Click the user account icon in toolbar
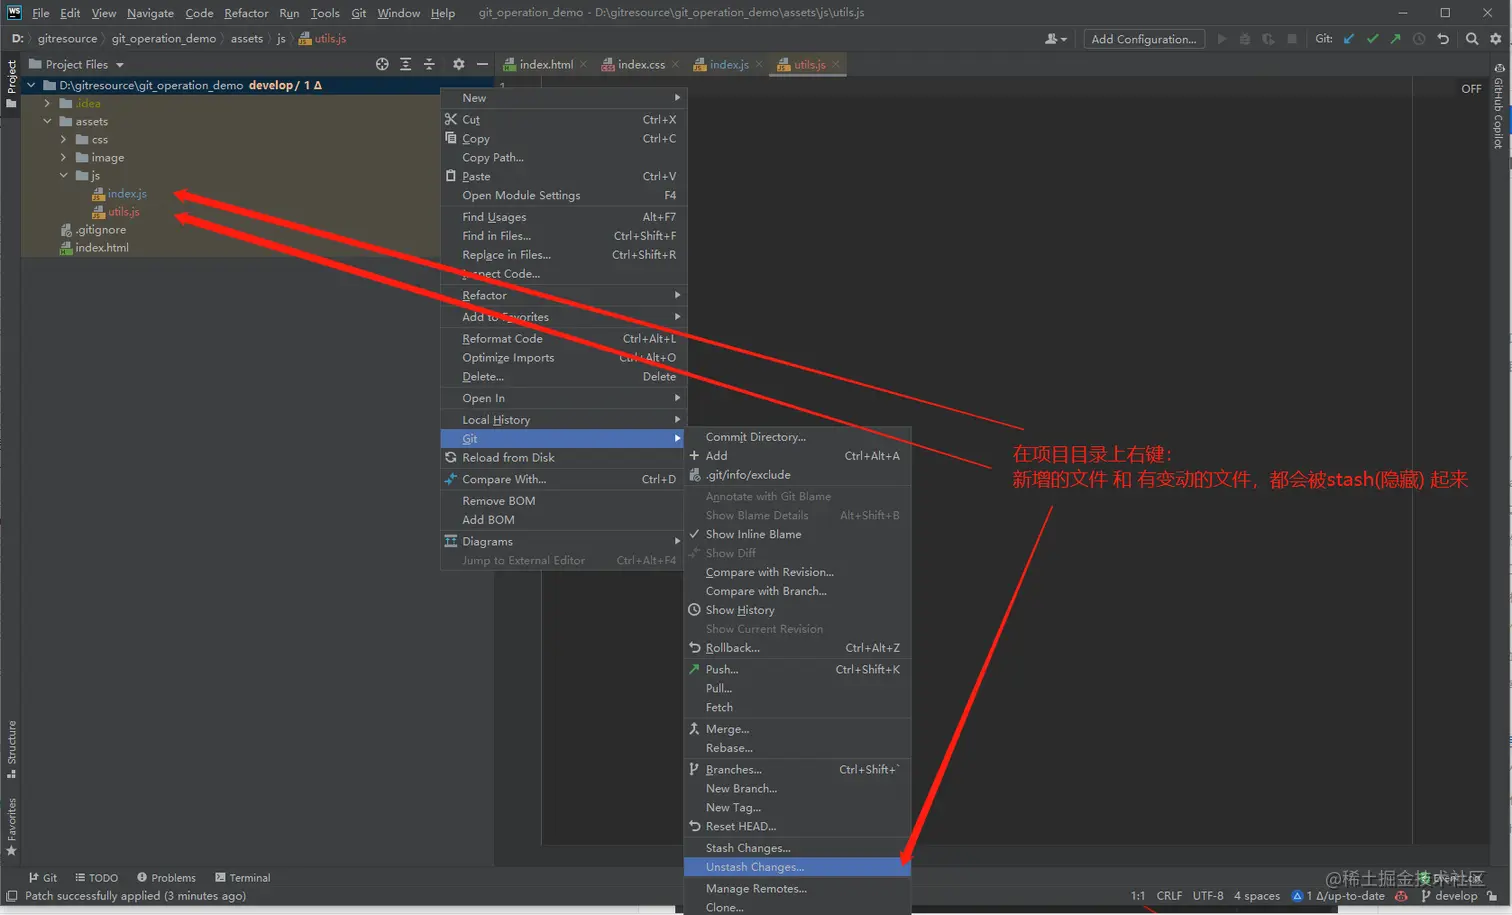 (1055, 39)
